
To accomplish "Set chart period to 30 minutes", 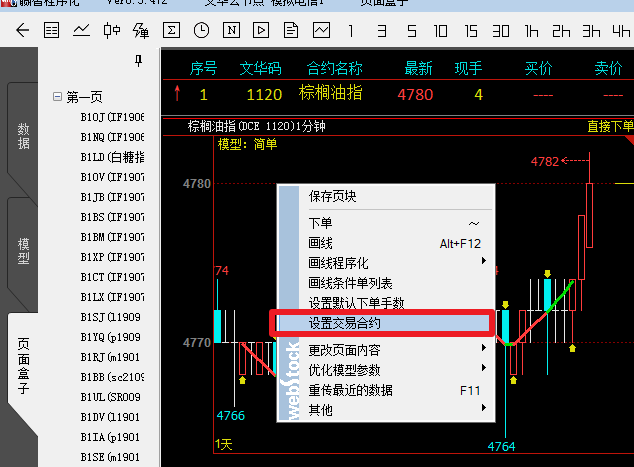I will (501, 31).
